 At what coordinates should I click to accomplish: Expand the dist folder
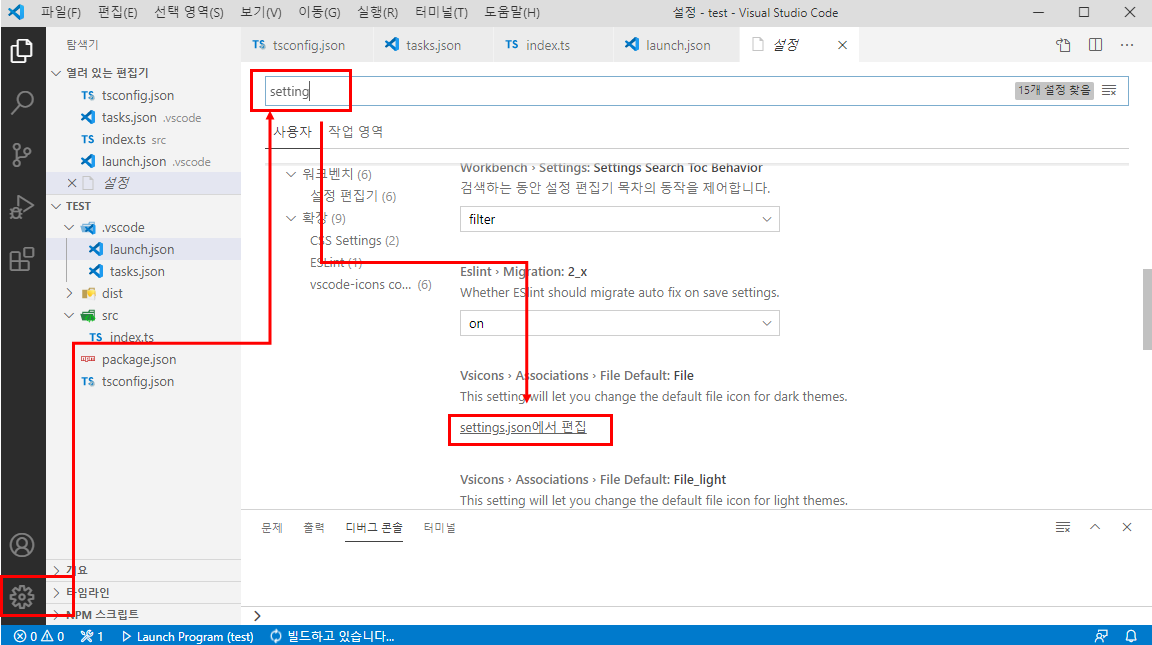[70, 293]
